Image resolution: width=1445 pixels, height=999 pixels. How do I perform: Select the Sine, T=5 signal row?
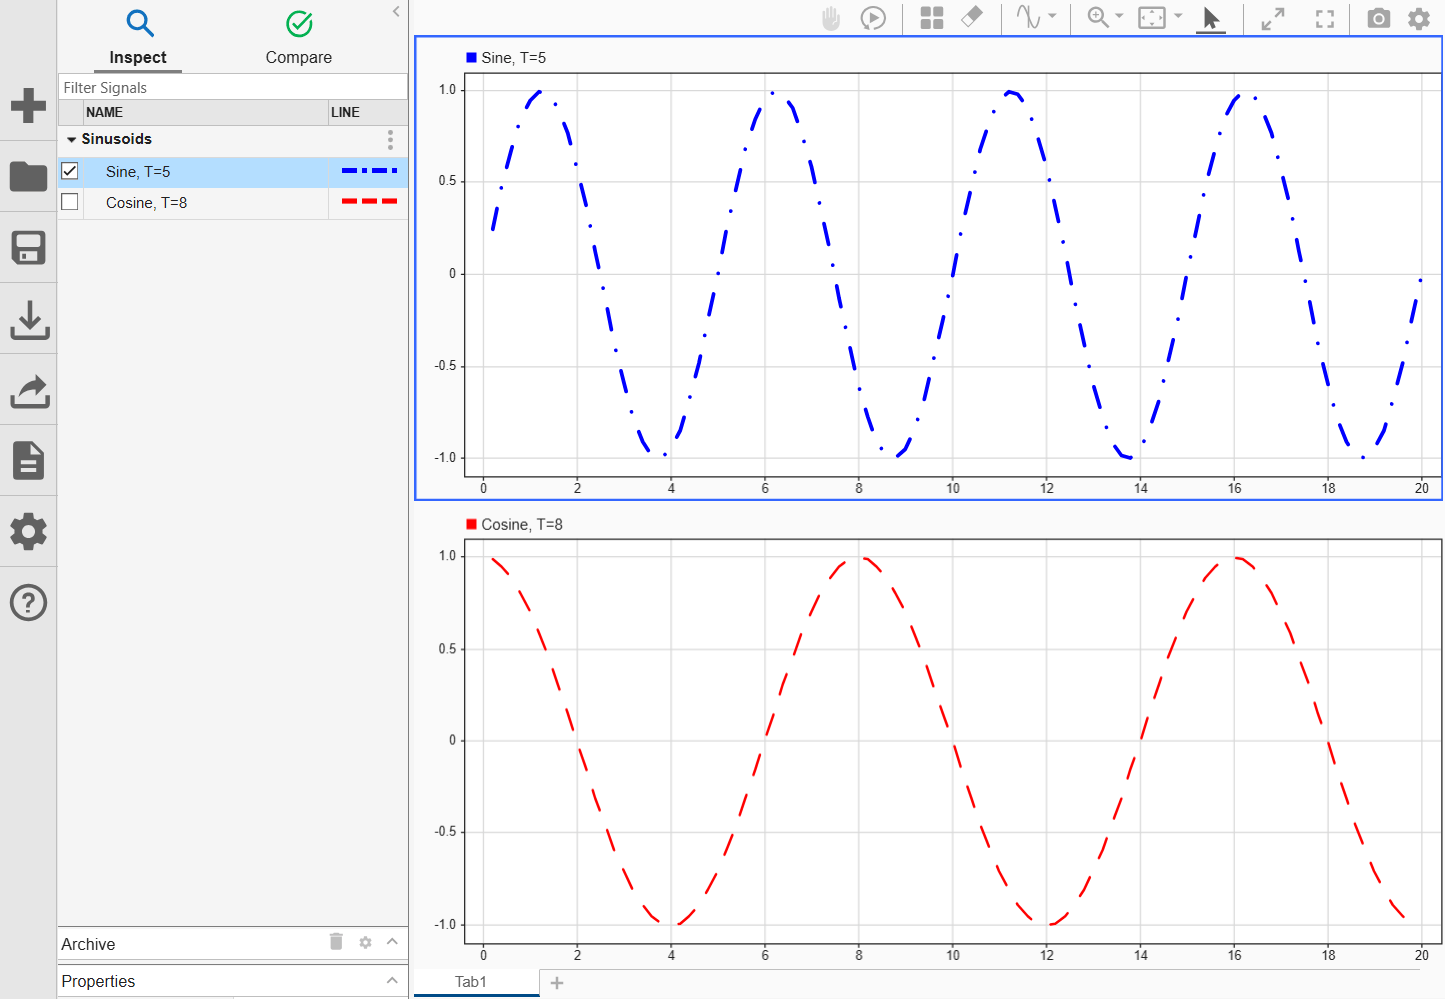(x=233, y=172)
